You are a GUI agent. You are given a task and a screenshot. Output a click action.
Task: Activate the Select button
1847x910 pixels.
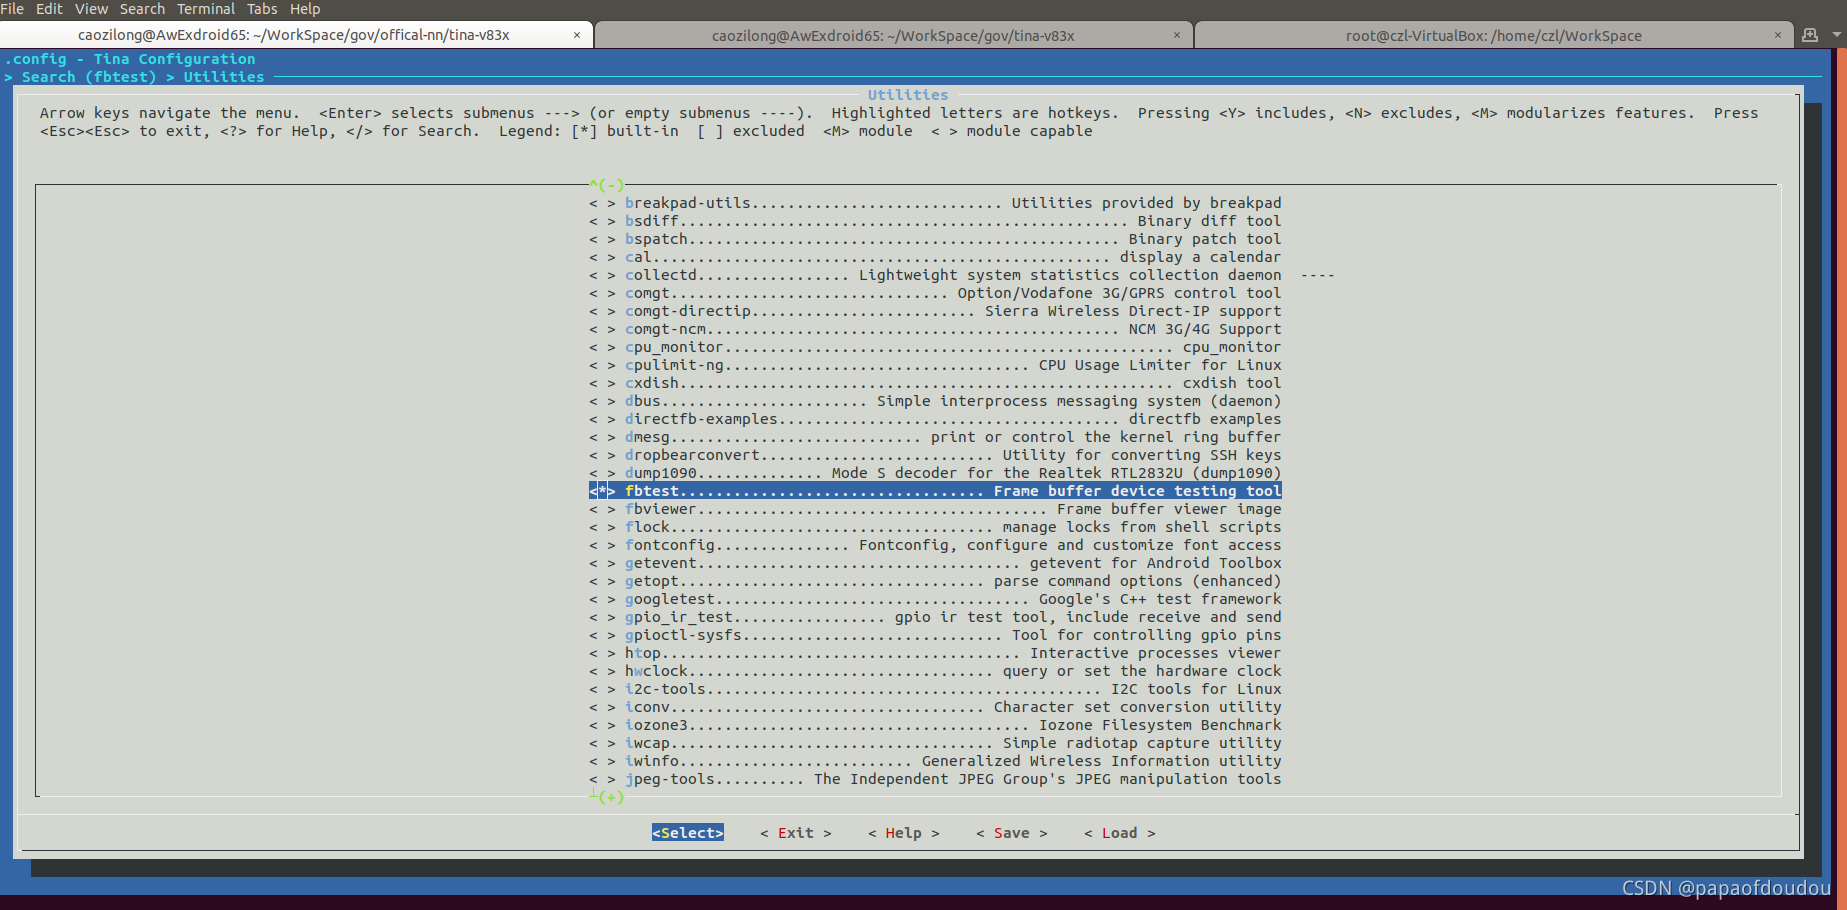pyautogui.click(x=688, y=833)
